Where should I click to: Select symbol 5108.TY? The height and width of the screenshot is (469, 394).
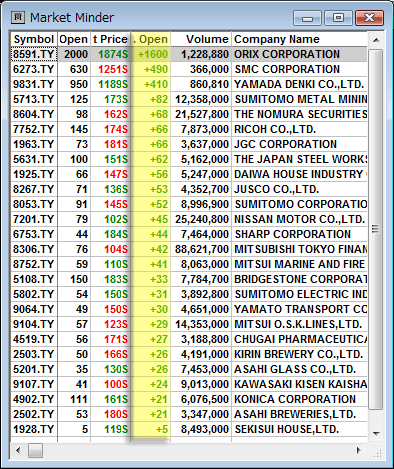click(x=34, y=279)
